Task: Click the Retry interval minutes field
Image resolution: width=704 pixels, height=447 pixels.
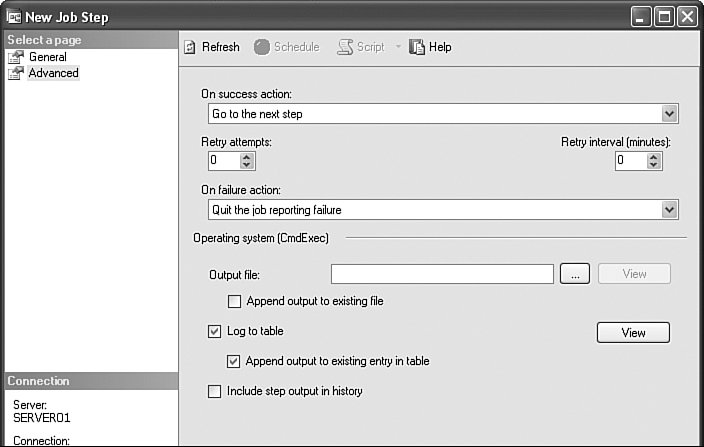Action: tap(632, 161)
